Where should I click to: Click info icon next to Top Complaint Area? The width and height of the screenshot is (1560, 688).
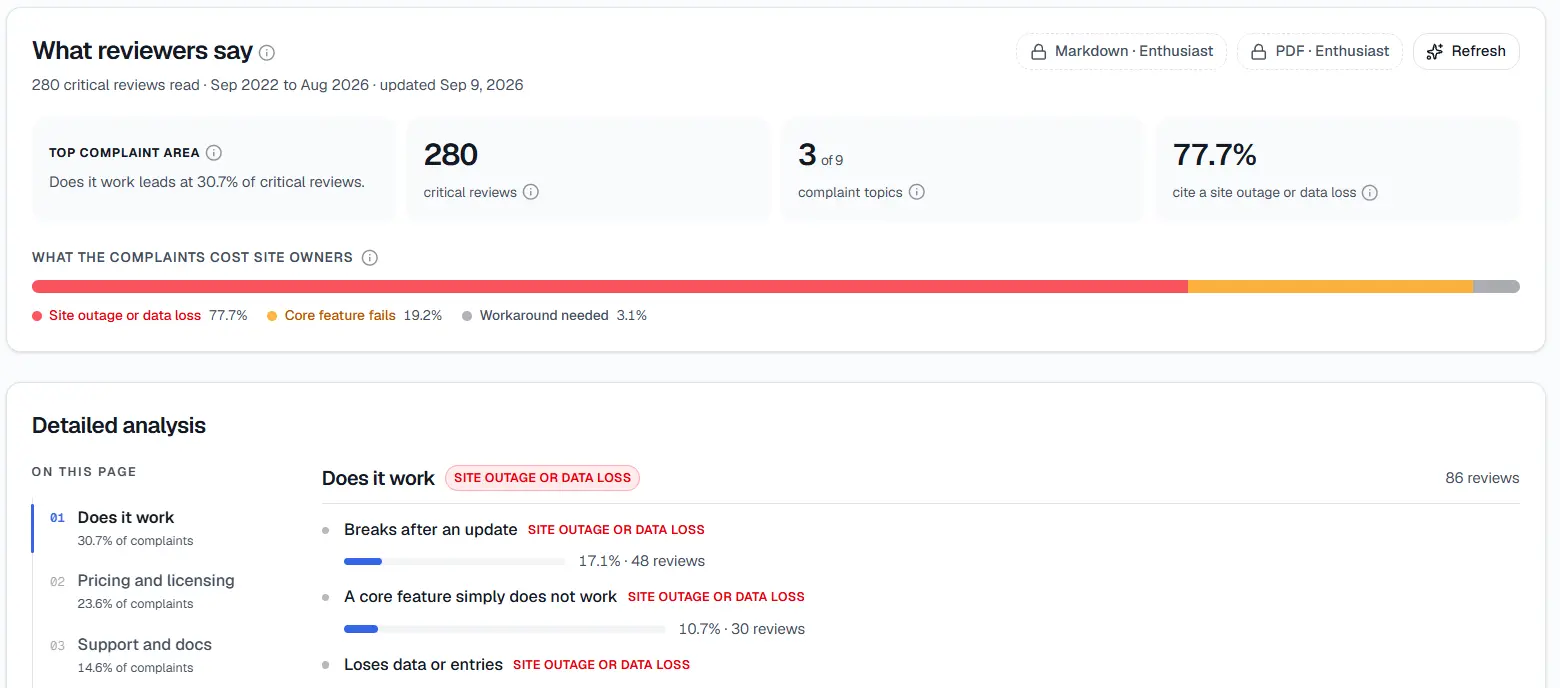click(214, 153)
